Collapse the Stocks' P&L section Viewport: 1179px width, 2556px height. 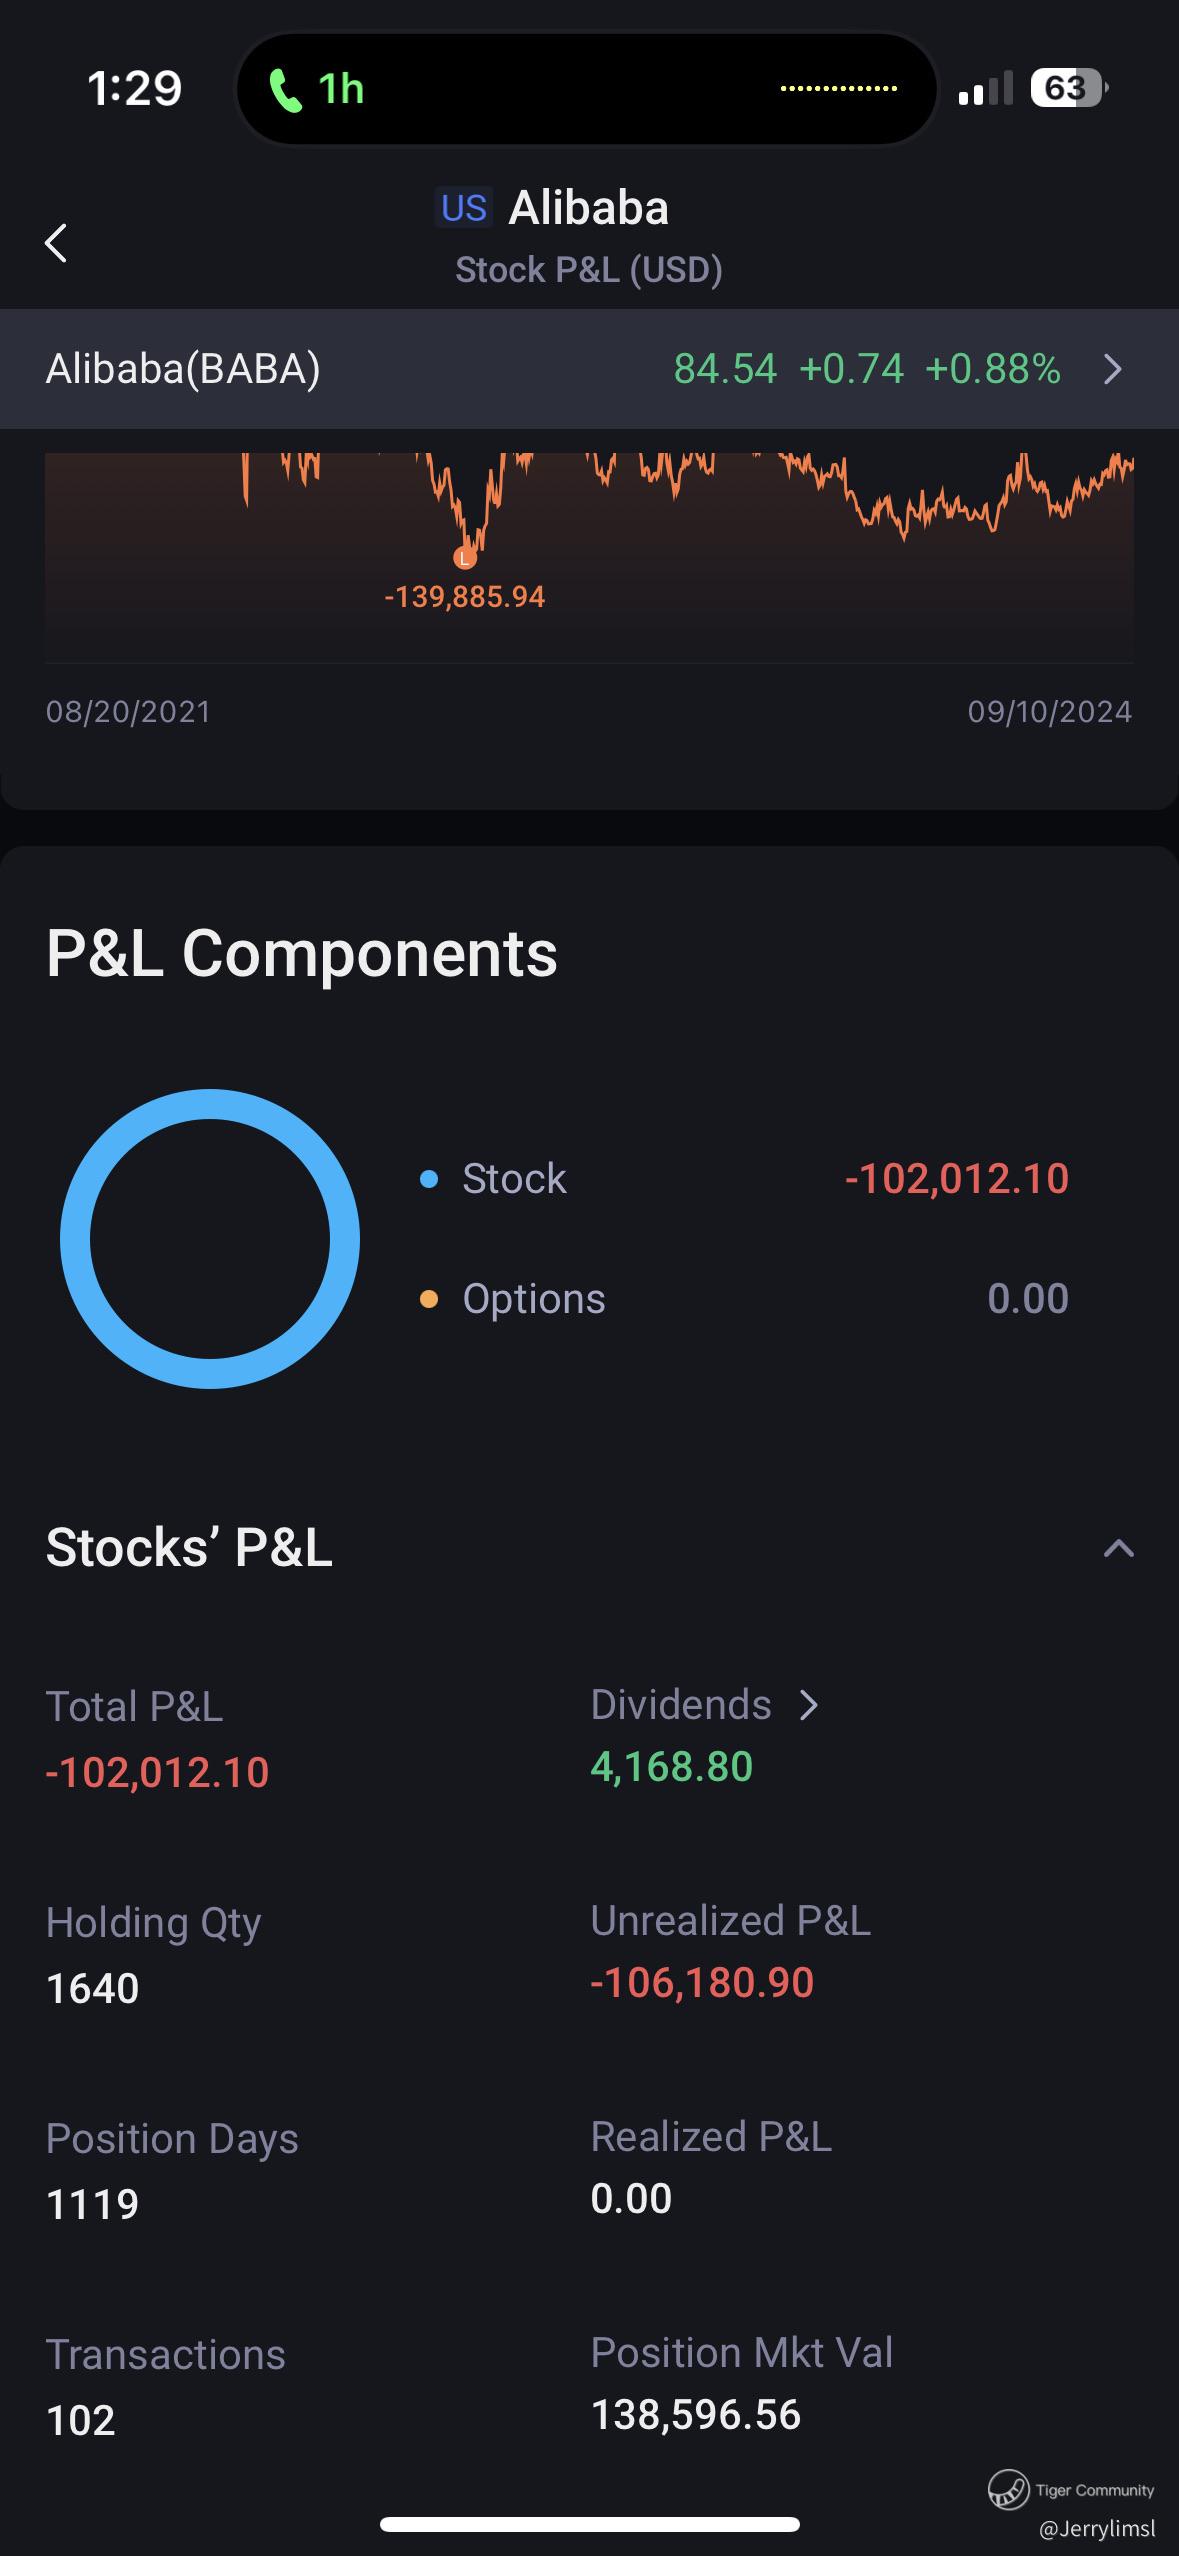point(1118,1549)
